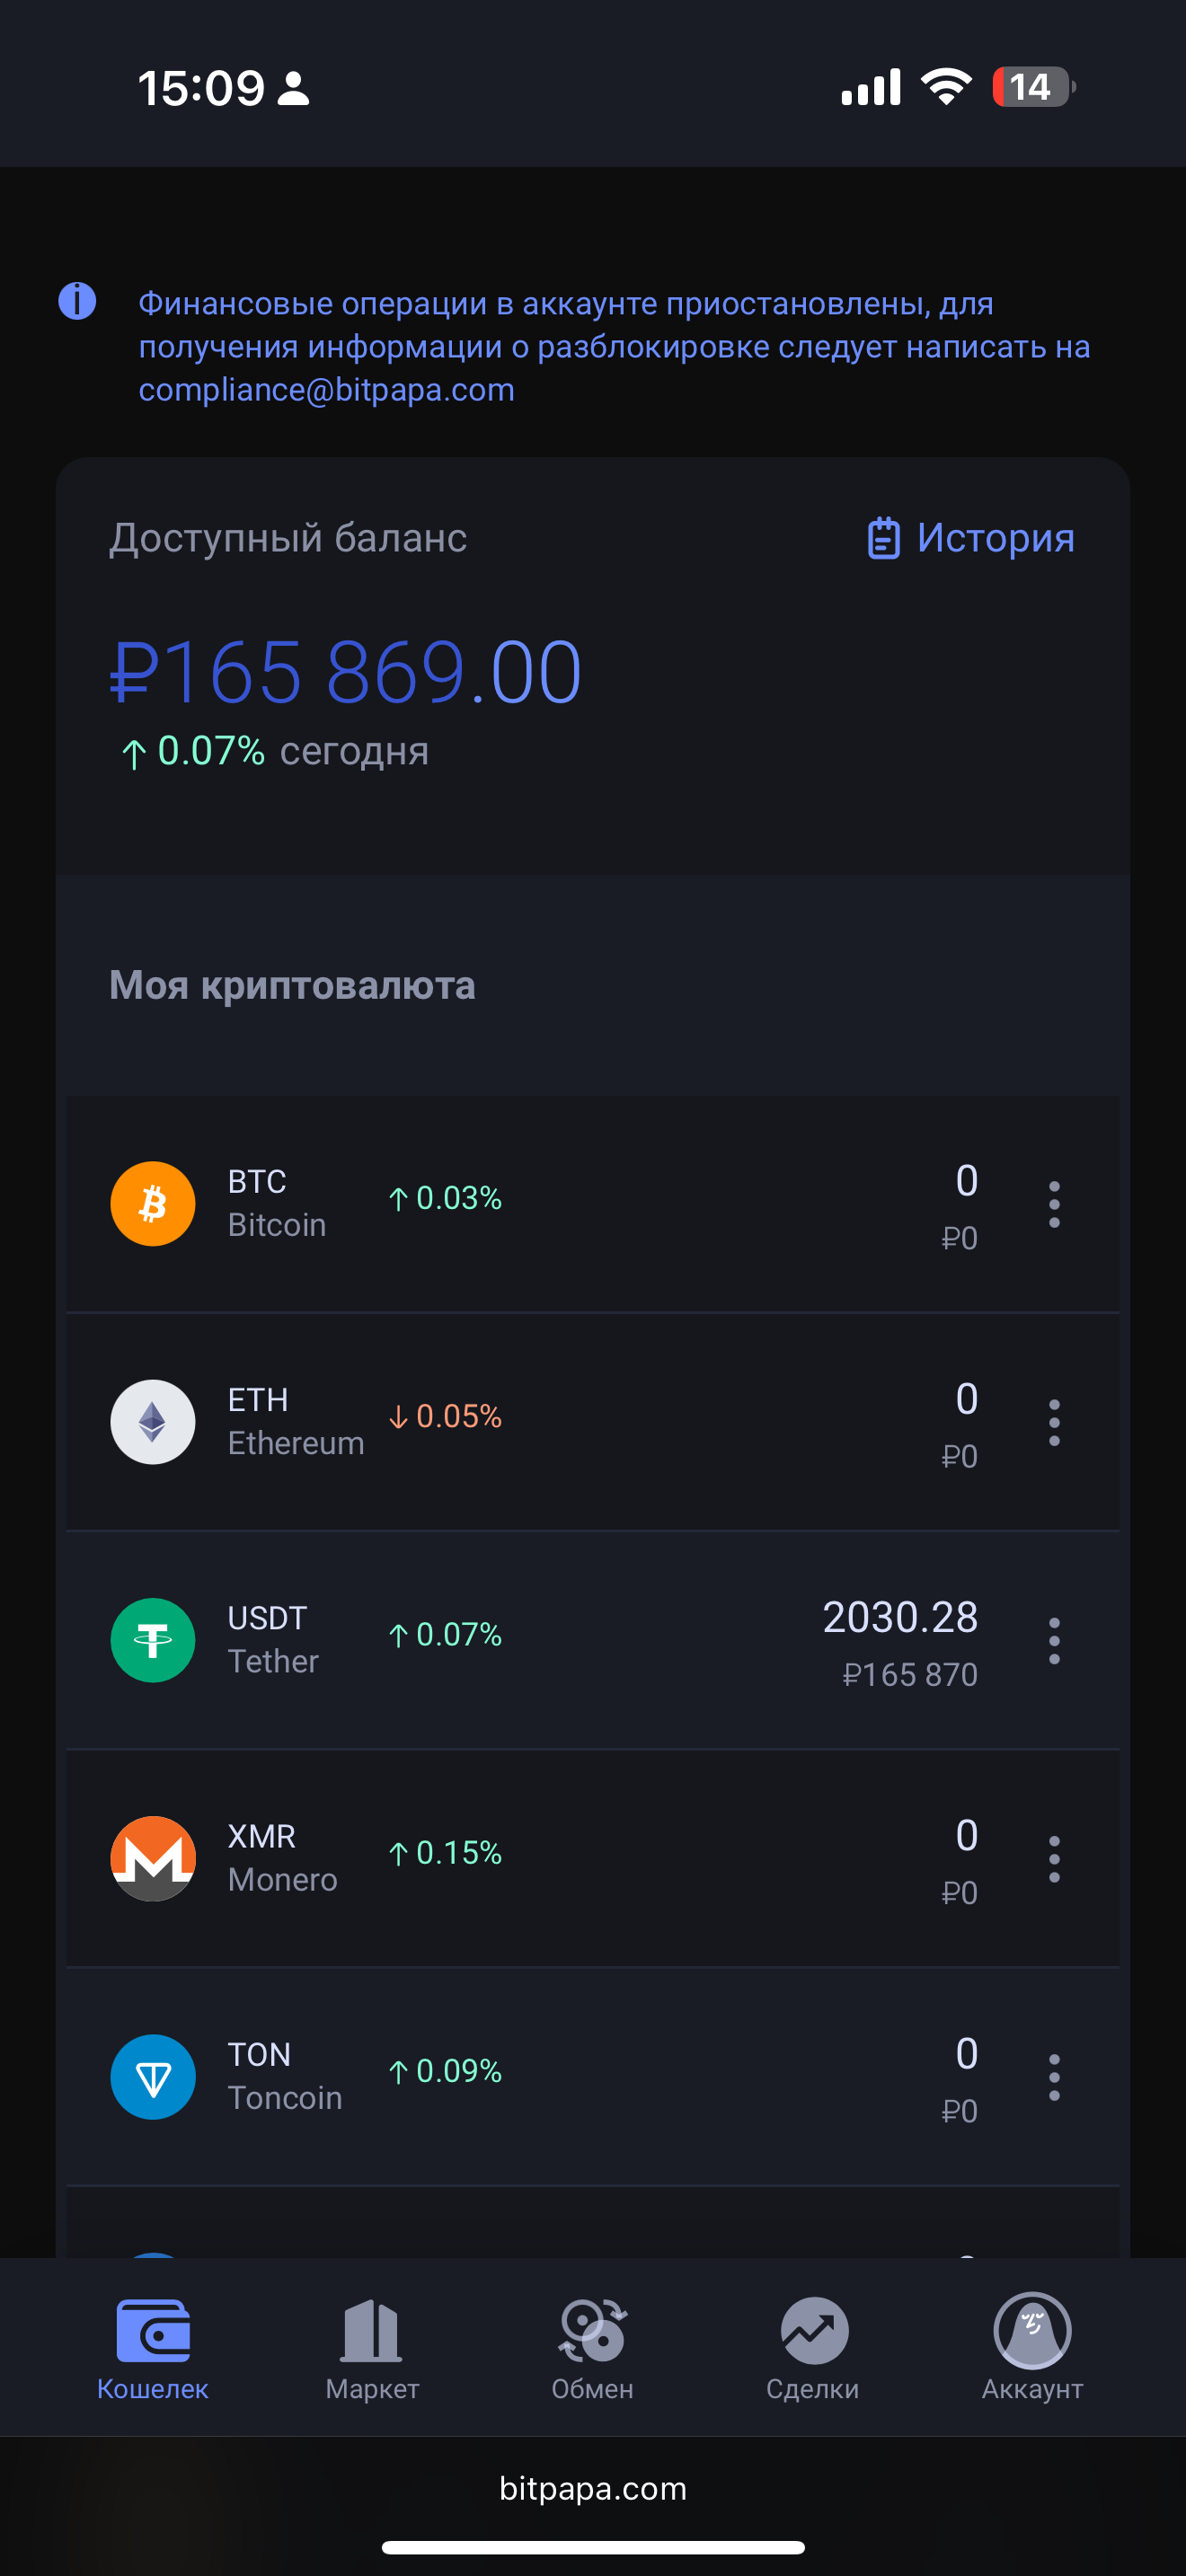This screenshot has height=2576, width=1186.
Task: Tap the compliance@bitpapa.com email address
Action: (x=326, y=390)
